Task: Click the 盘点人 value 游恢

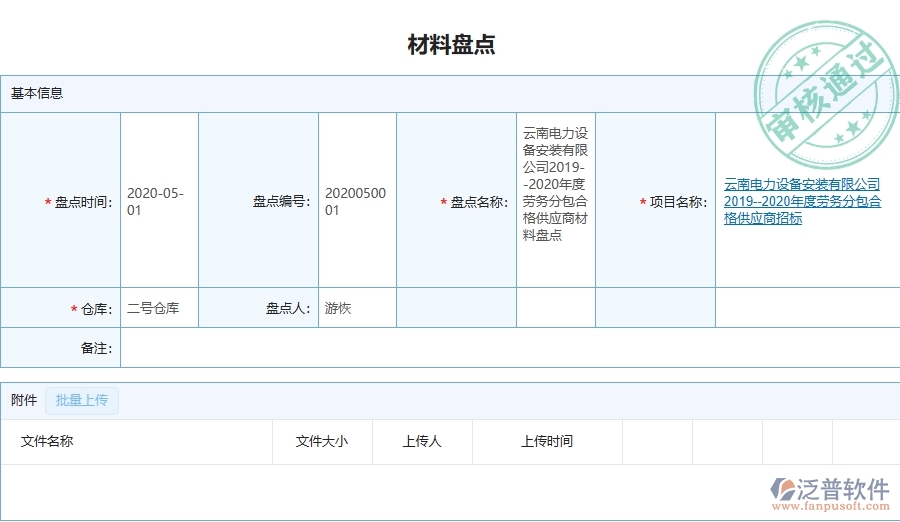Action: [x=338, y=308]
